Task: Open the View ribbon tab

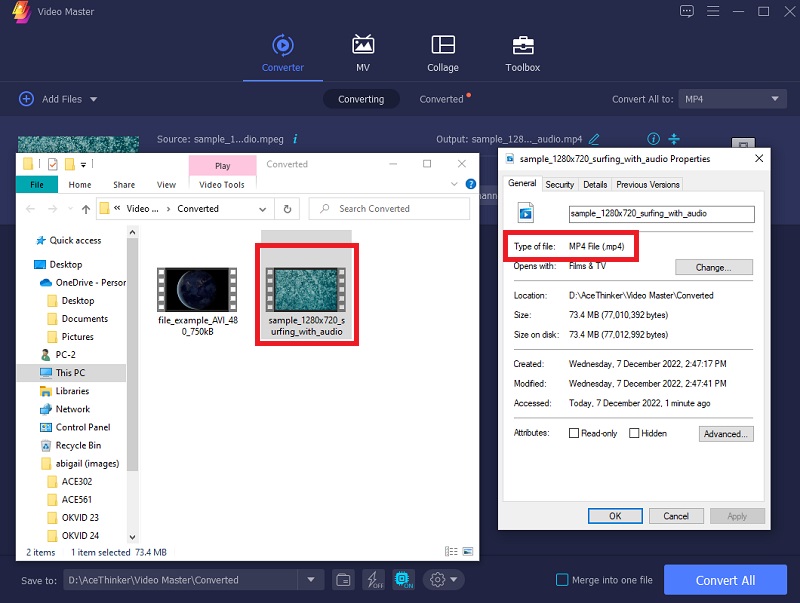Action: pos(166,185)
